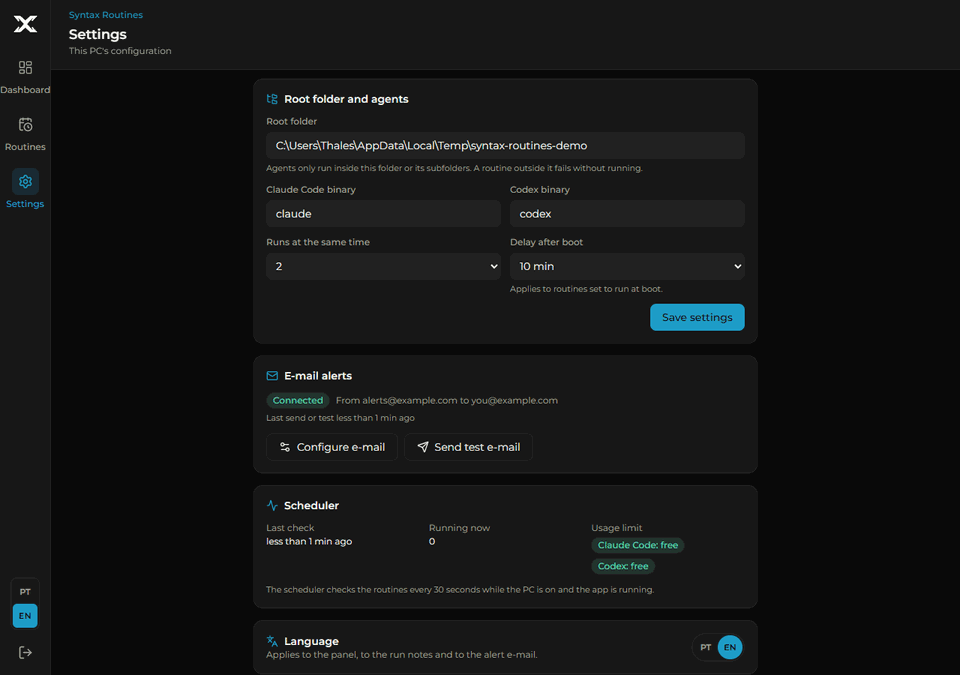Image resolution: width=960 pixels, height=675 pixels.
Task: Switch sidebar language to PT
Action: (25, 592)
